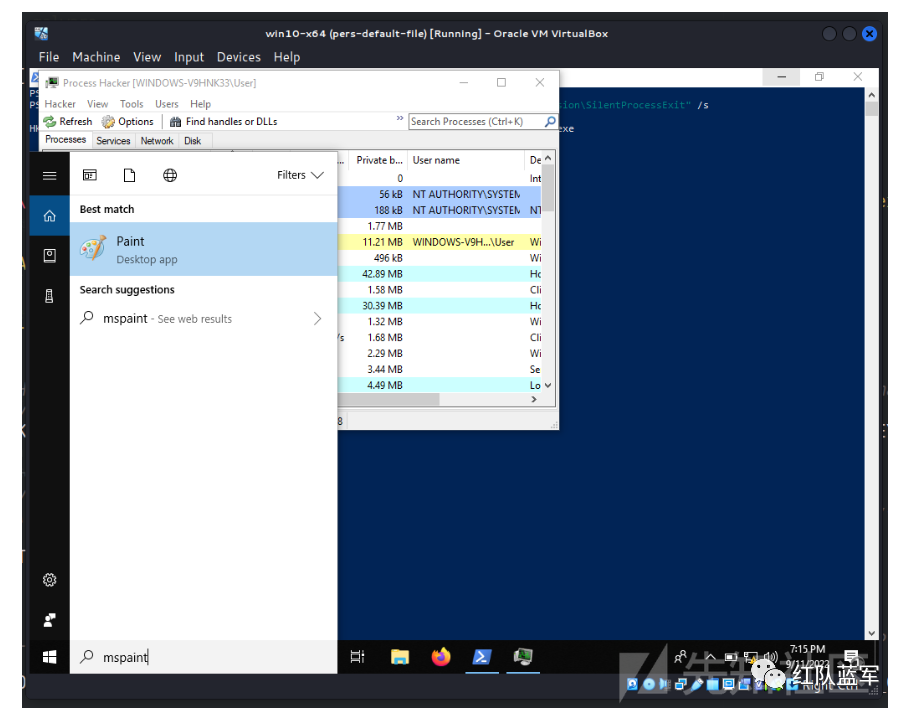Click the volume icon in system tray

(x=770, y=657)
